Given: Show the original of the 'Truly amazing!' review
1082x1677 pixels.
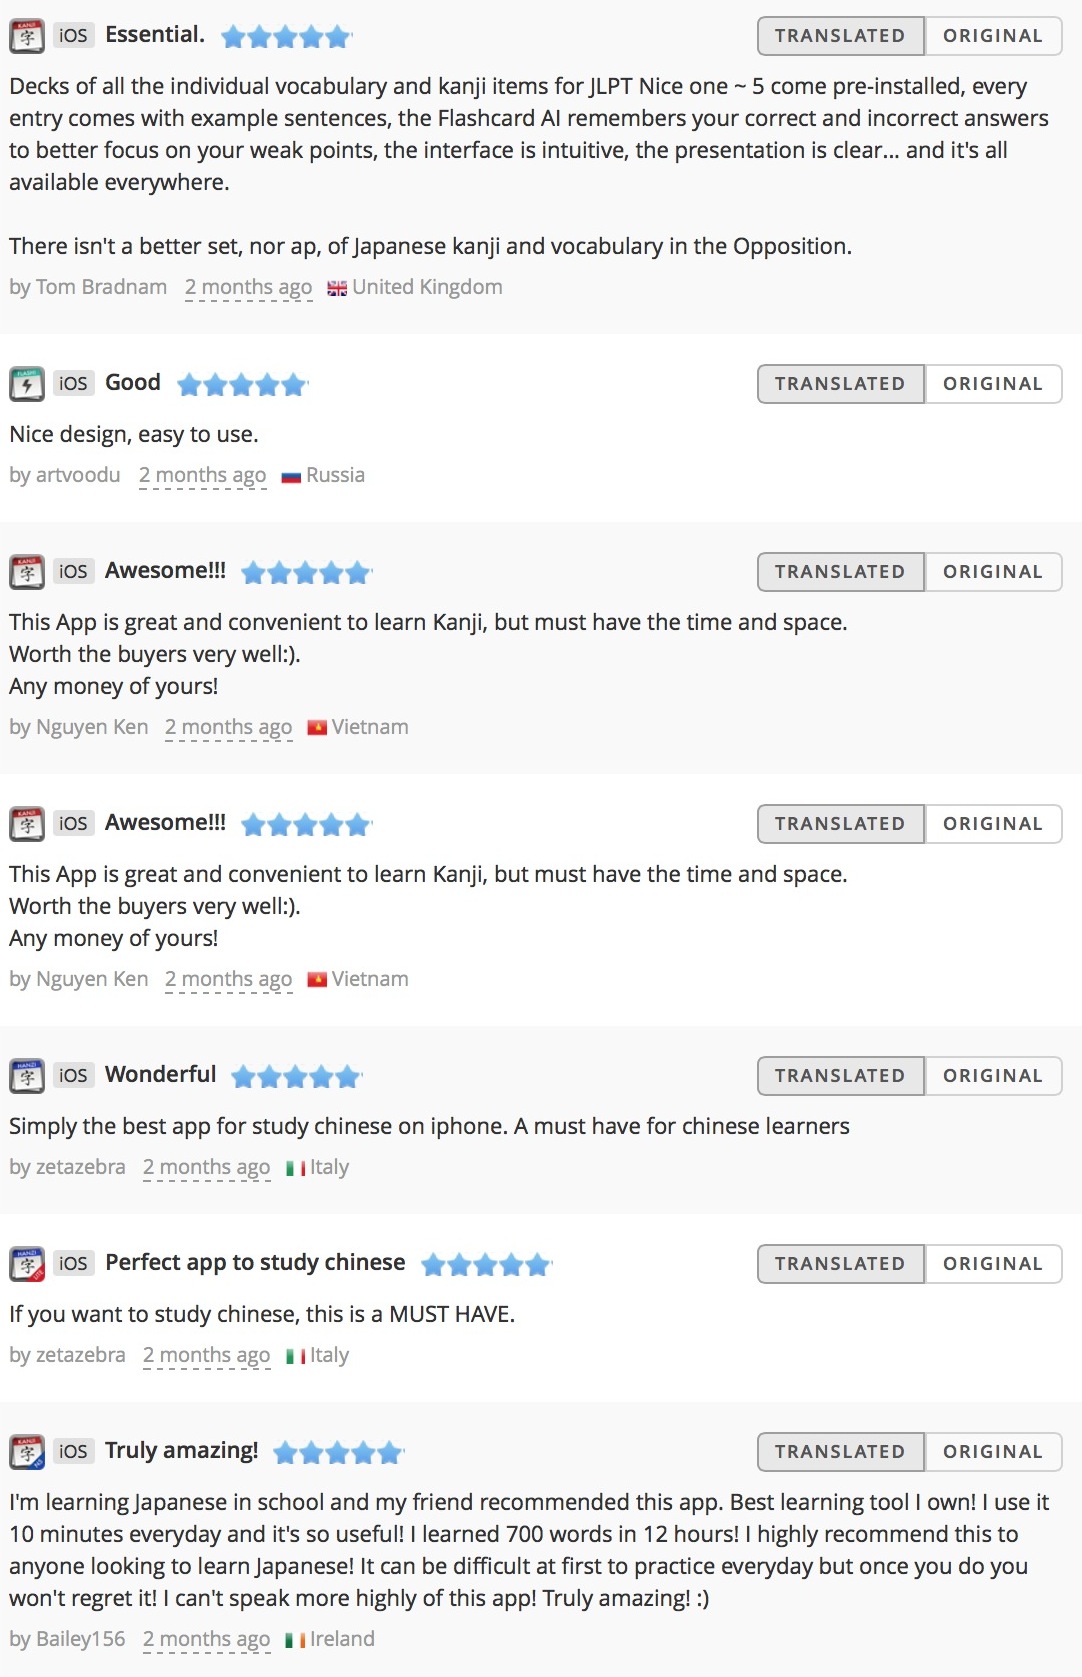Looking at the screenshot, I should pyautogui.click(x=993, y=1452).
